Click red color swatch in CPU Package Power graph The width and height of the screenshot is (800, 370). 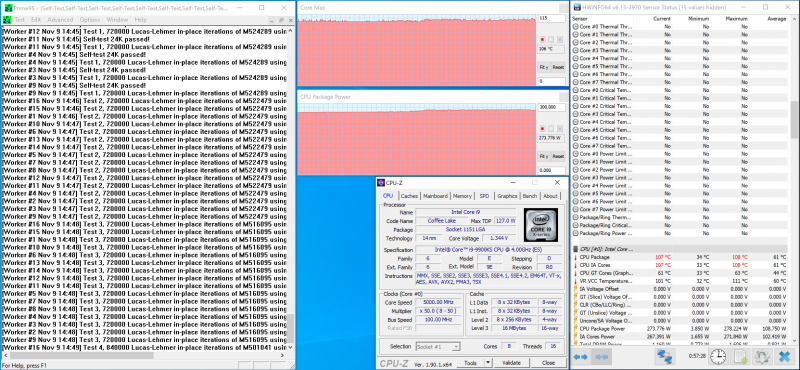(x=542, y=129)
